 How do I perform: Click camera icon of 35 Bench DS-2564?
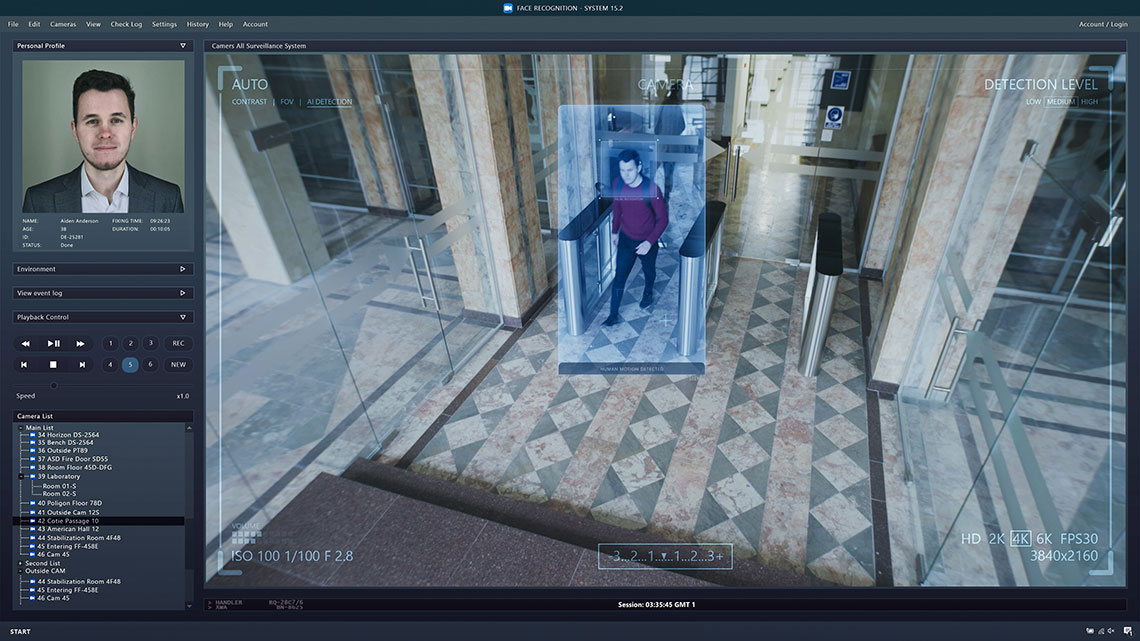[33, 442]
